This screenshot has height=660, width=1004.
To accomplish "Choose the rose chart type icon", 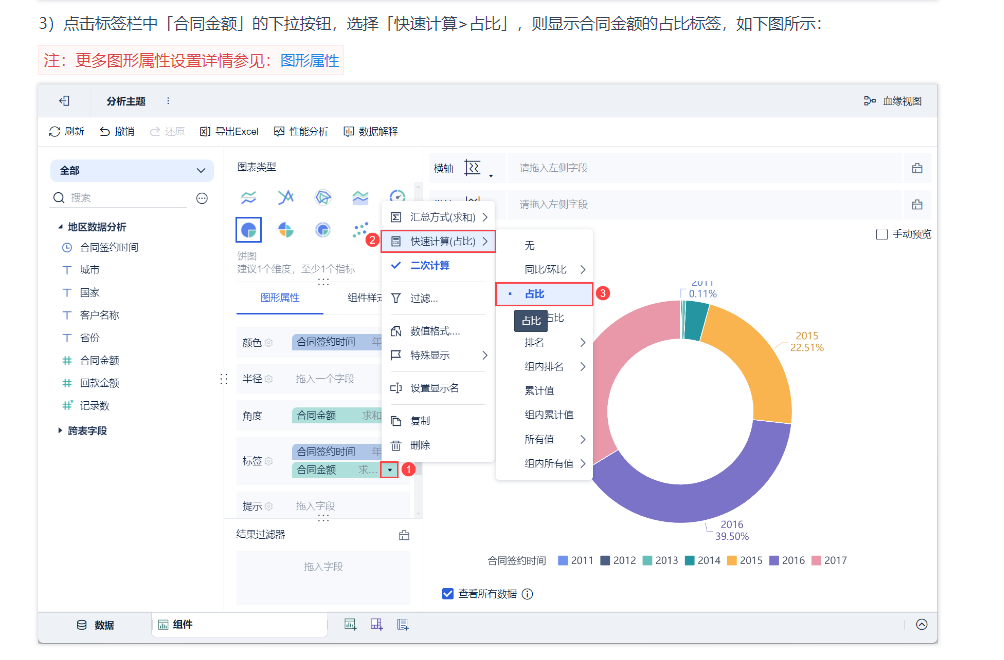I will click(286, 229).
